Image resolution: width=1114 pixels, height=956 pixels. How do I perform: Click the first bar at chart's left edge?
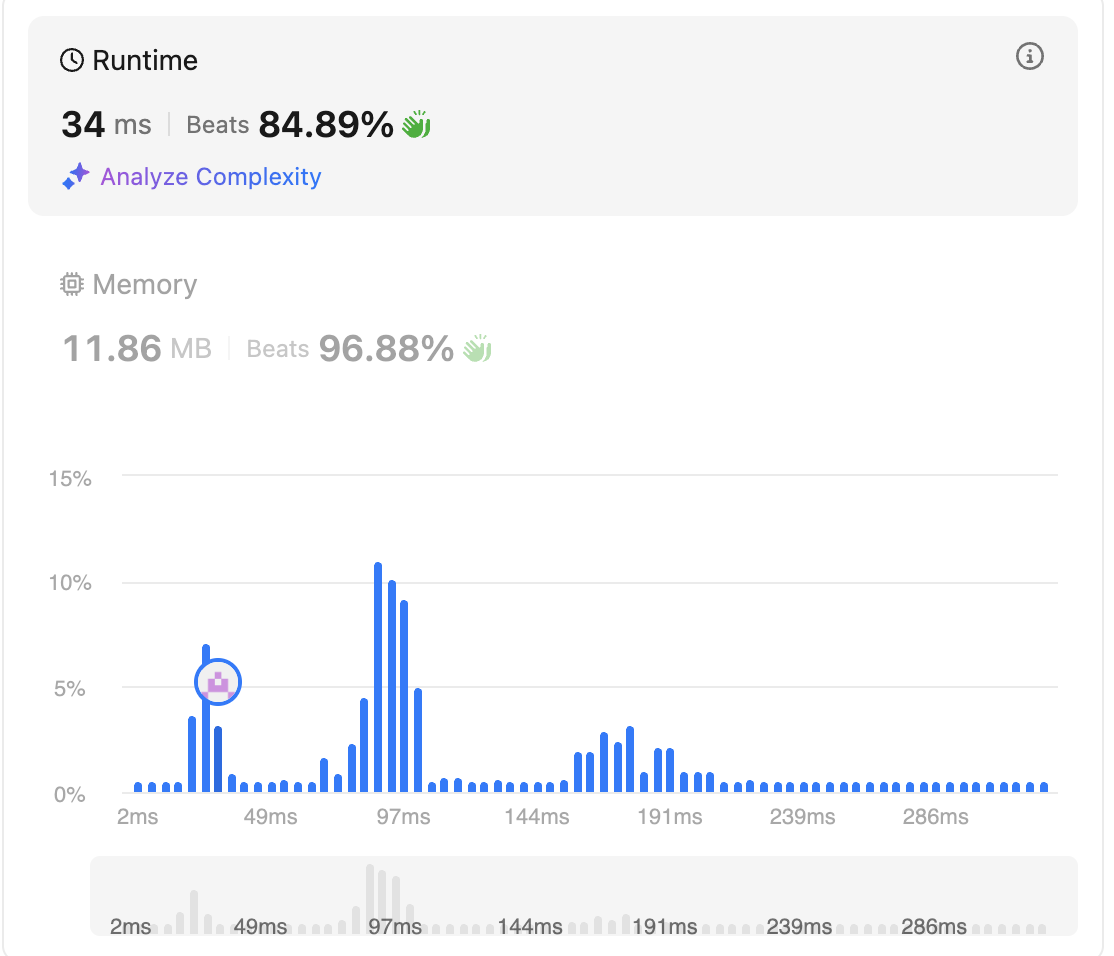[x=138, y=787]
